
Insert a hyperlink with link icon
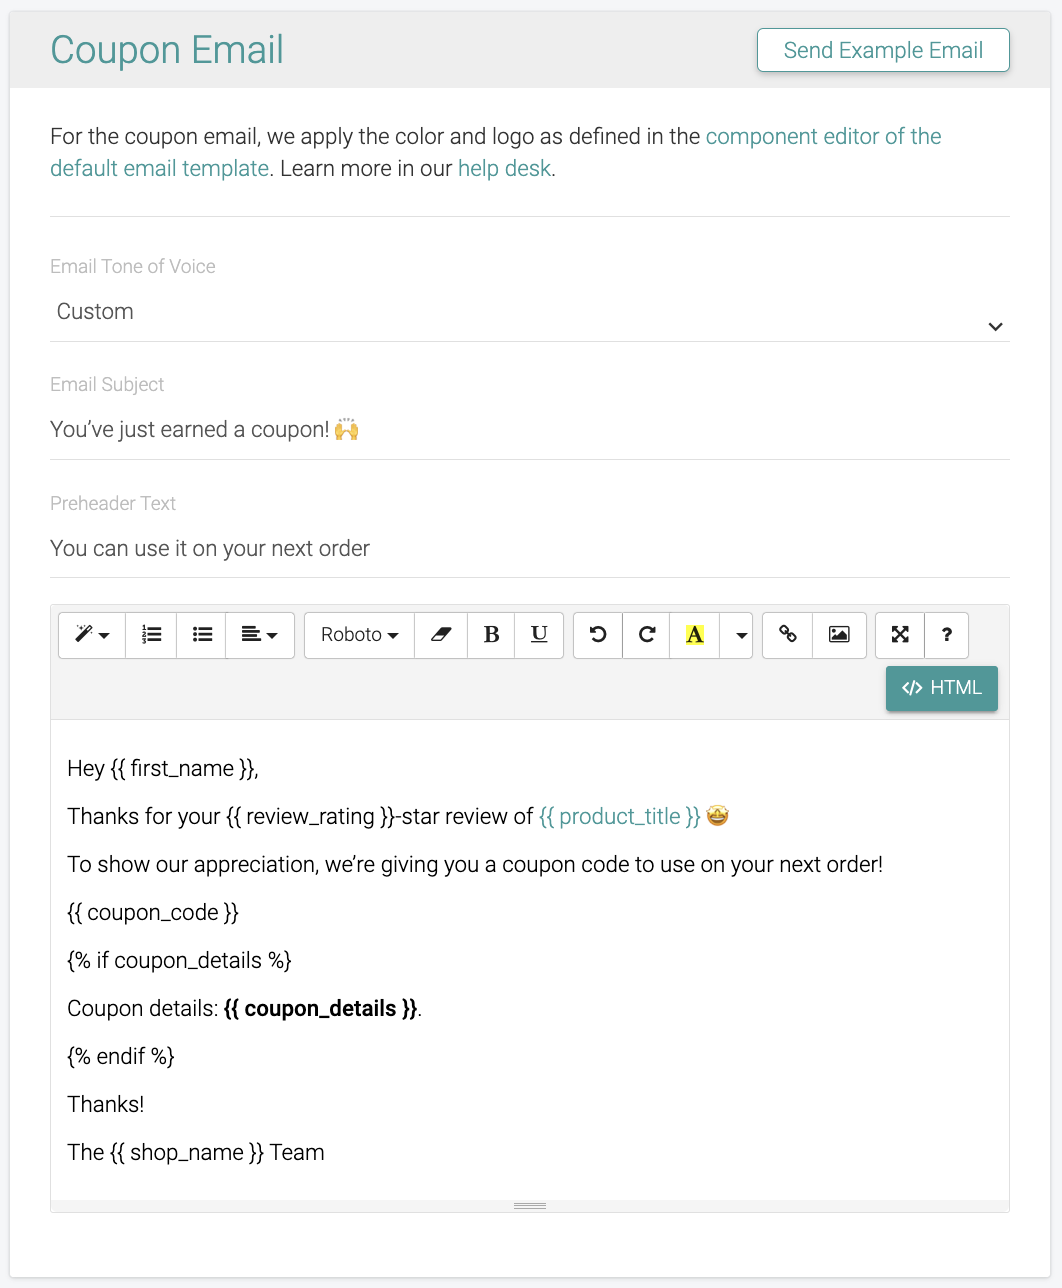(788, 635)
